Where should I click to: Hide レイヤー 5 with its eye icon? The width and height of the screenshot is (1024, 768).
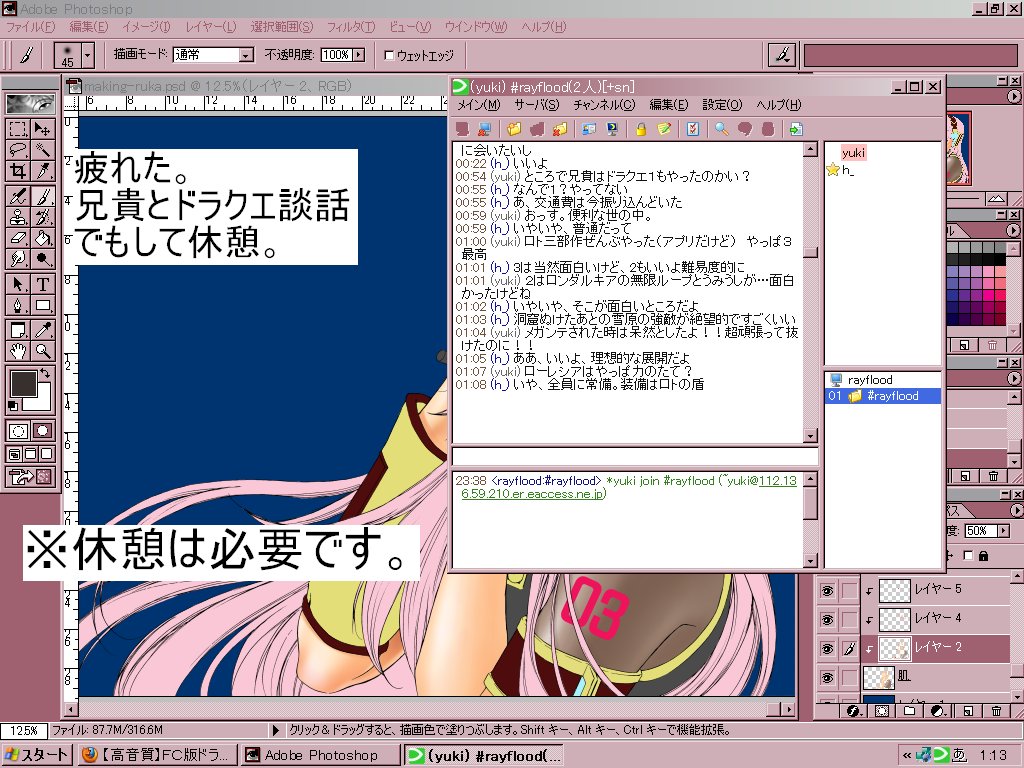[827, 590]
